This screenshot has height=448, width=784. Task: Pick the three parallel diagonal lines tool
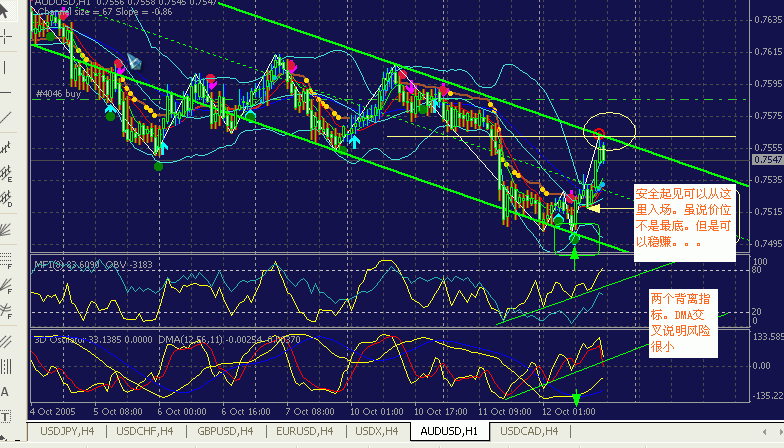coord(6,342)
